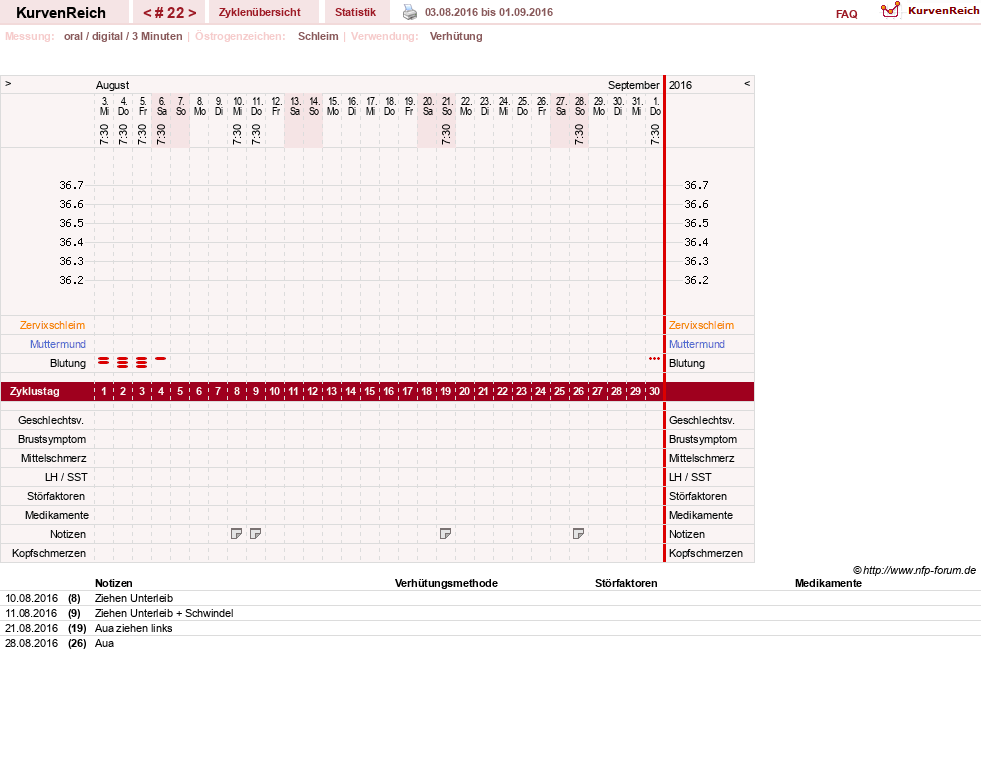Click the left LH / SST row label

(x=66, y=477)
